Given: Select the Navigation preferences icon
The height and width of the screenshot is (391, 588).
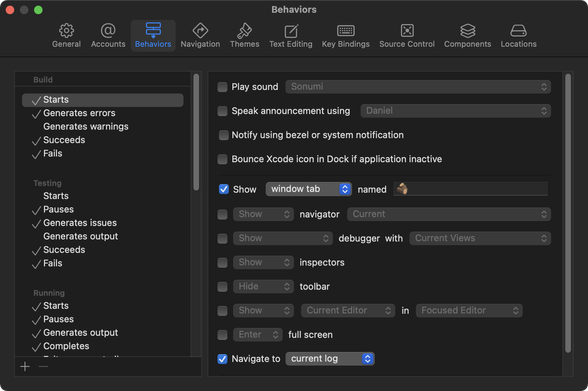Looking at the screenshot, I should coord(200,31).
